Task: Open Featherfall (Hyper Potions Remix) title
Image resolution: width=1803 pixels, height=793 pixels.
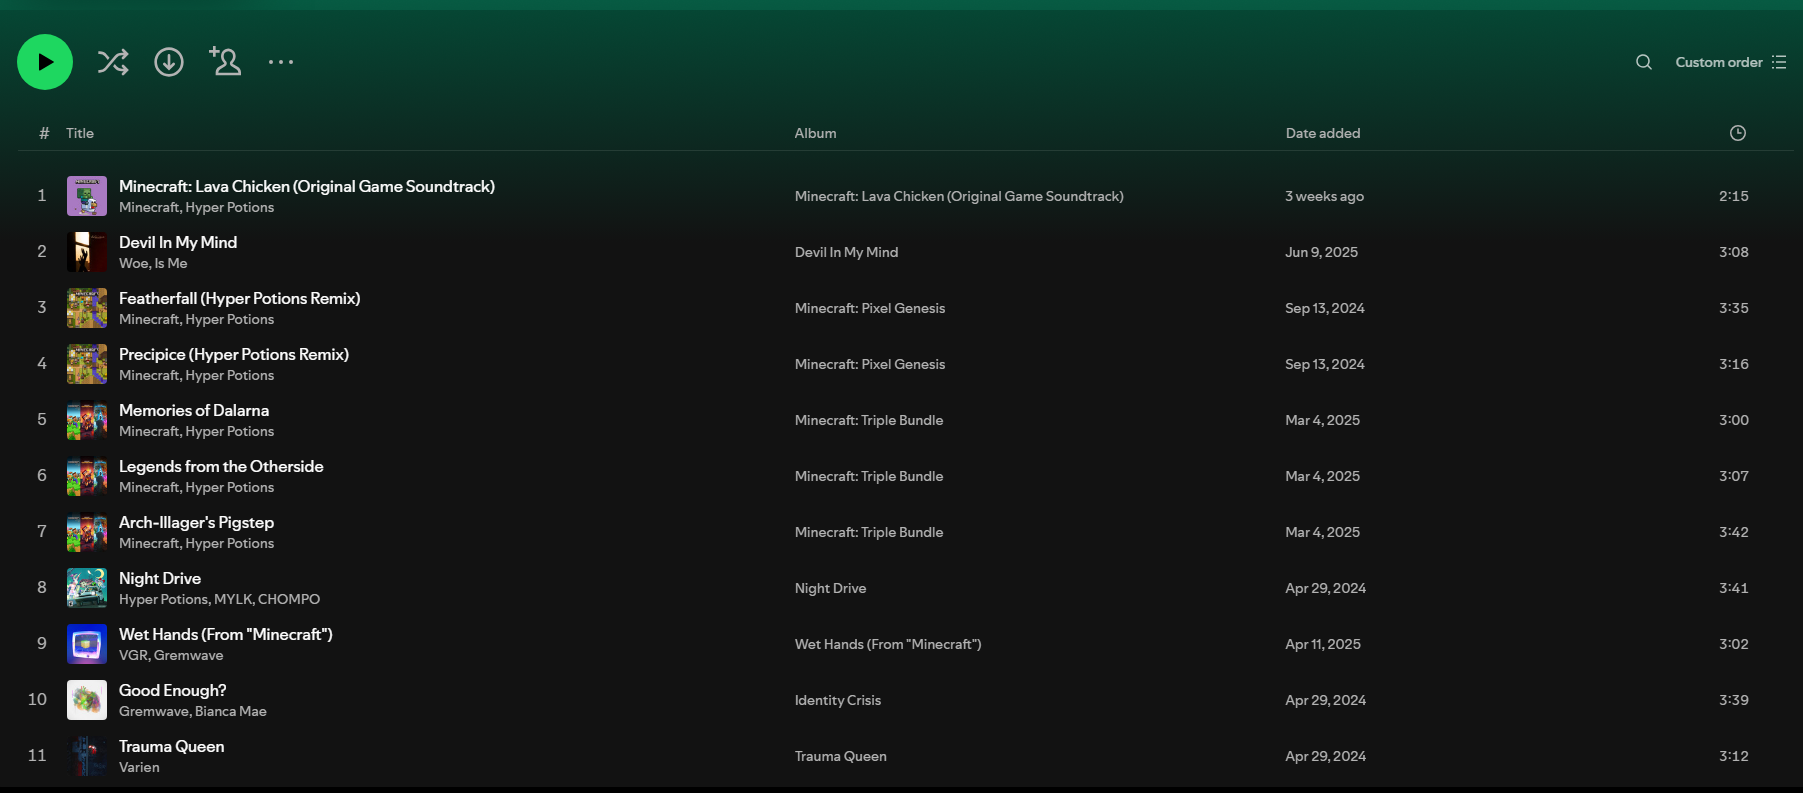Action: [240, 298]
